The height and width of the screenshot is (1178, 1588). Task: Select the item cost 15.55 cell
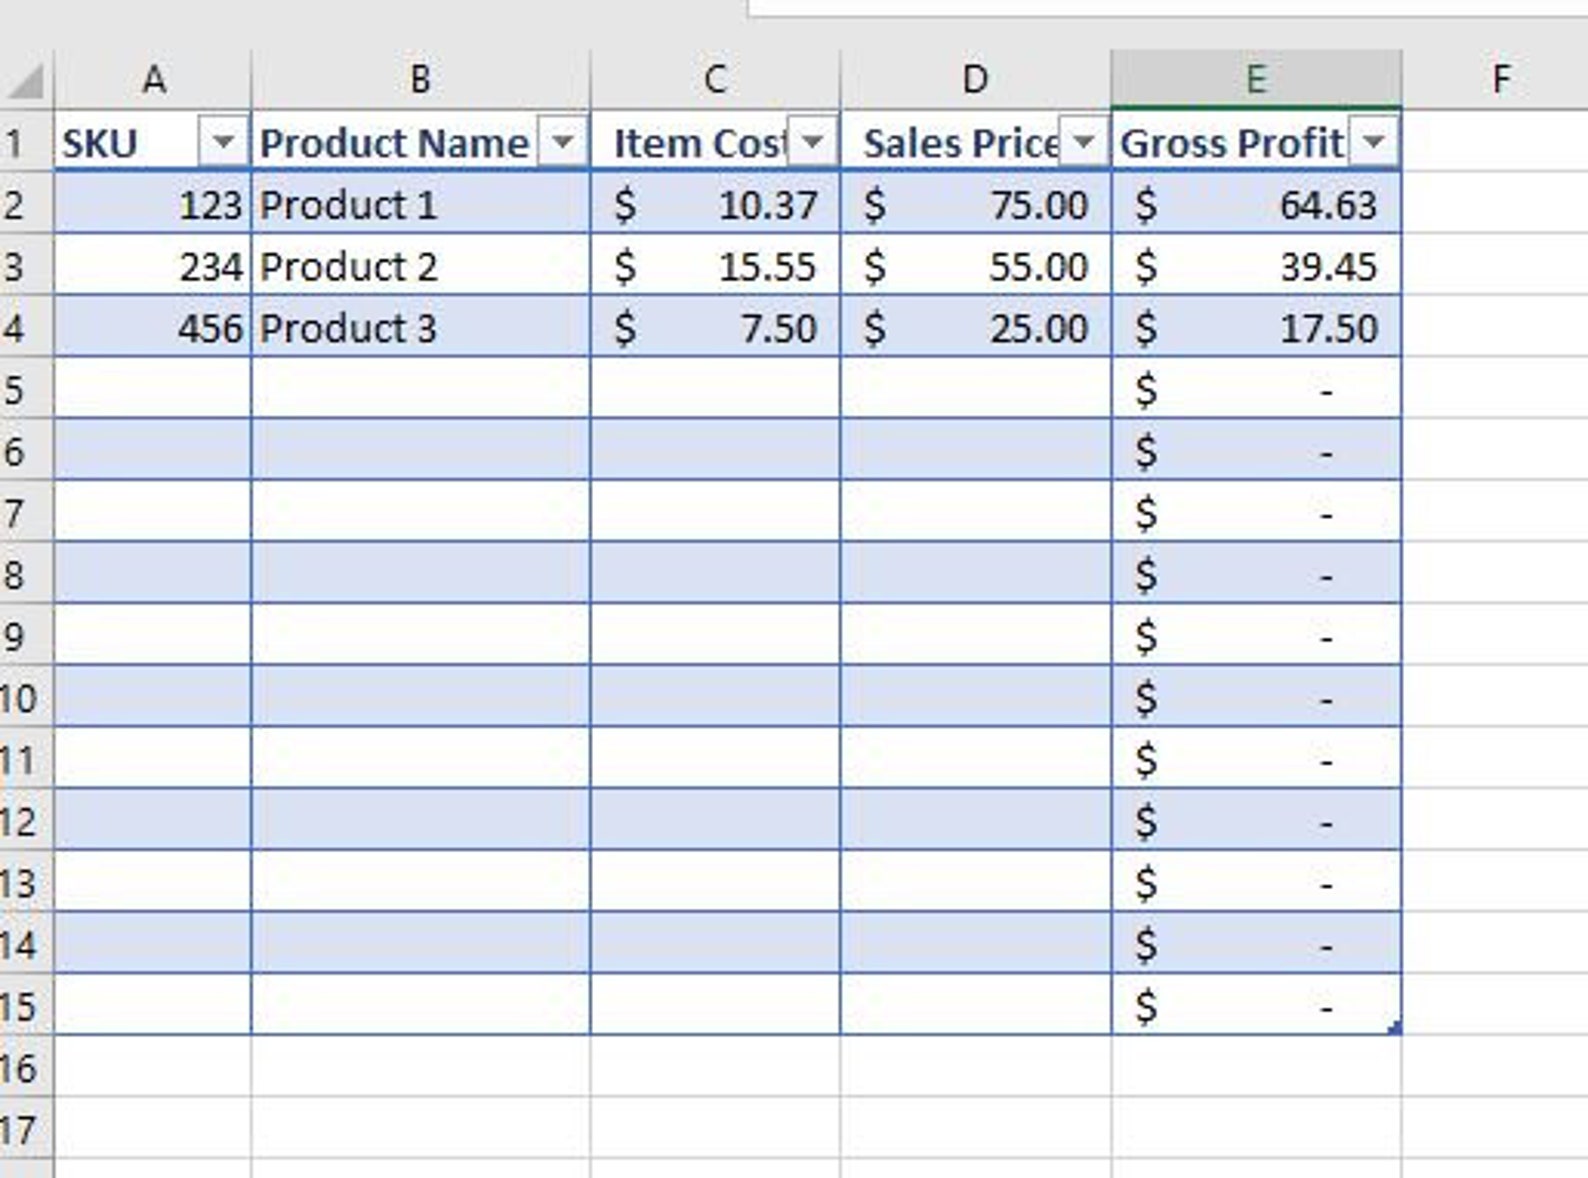coord(715,267)
